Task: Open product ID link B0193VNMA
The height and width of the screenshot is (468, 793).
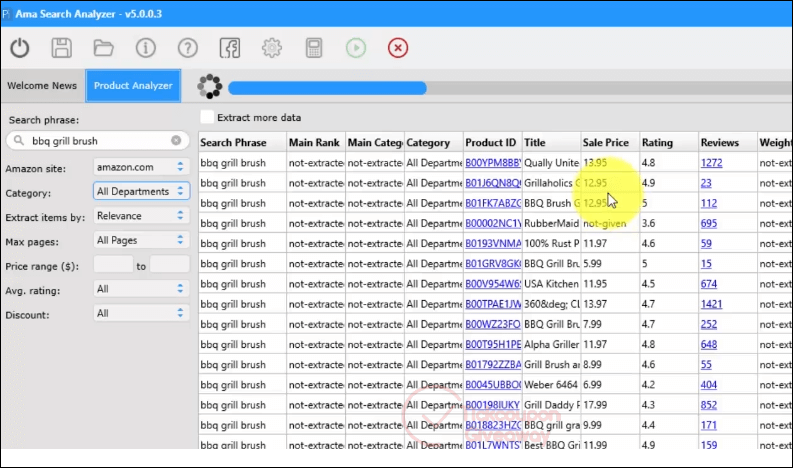Action: click(x=493, y=243)
